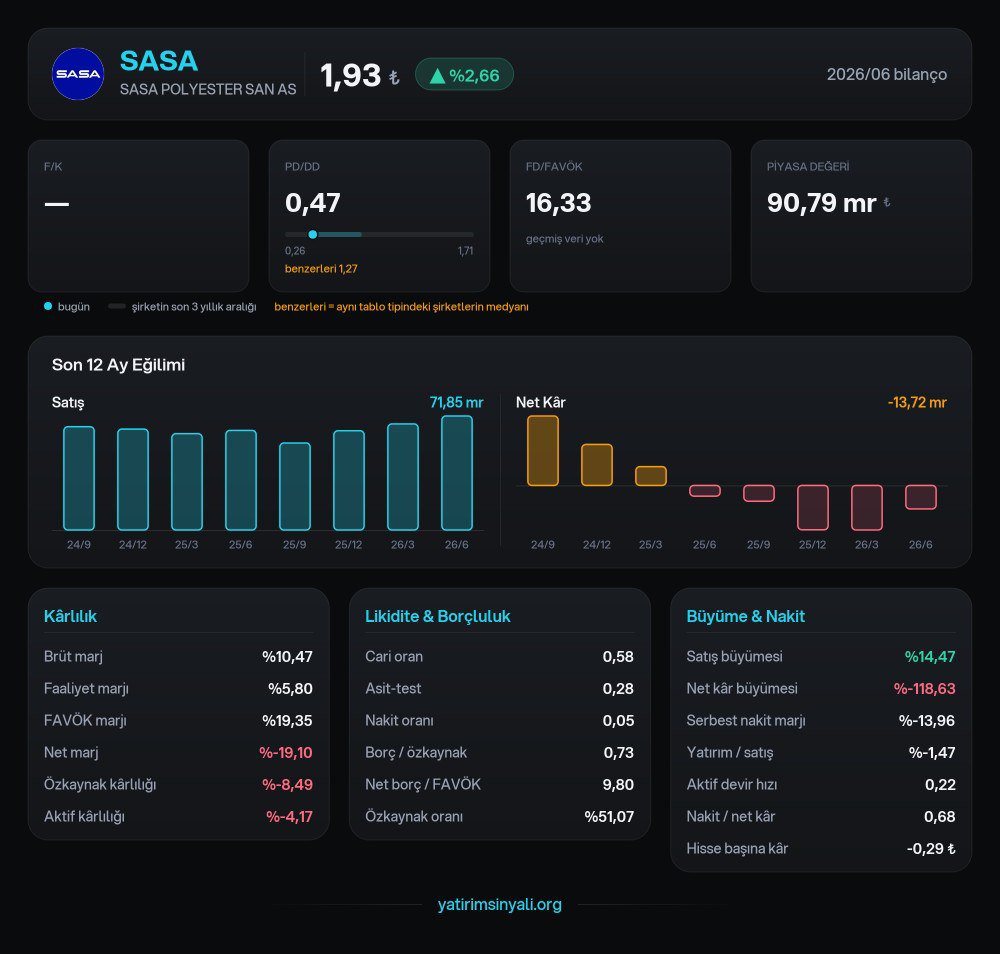Select the 'Kârlılık' section heading
This screenshot has height=954, width=1000.
point(70,616)
